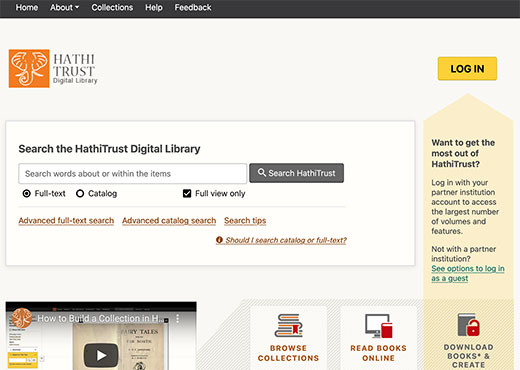Click the Download Books padlock icon
The height and width of the screenshot is (370, 520).
[468, 325]
